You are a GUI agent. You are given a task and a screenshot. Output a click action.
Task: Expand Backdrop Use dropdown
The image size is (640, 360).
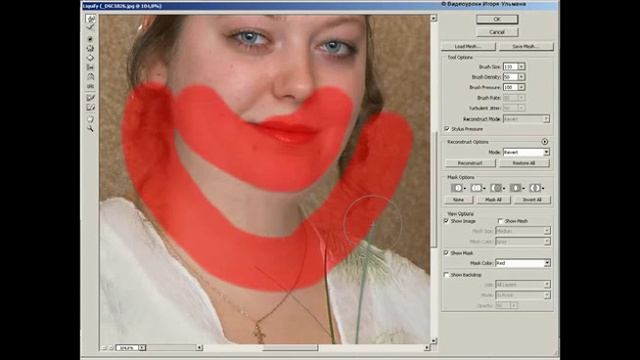click(547, 284)
